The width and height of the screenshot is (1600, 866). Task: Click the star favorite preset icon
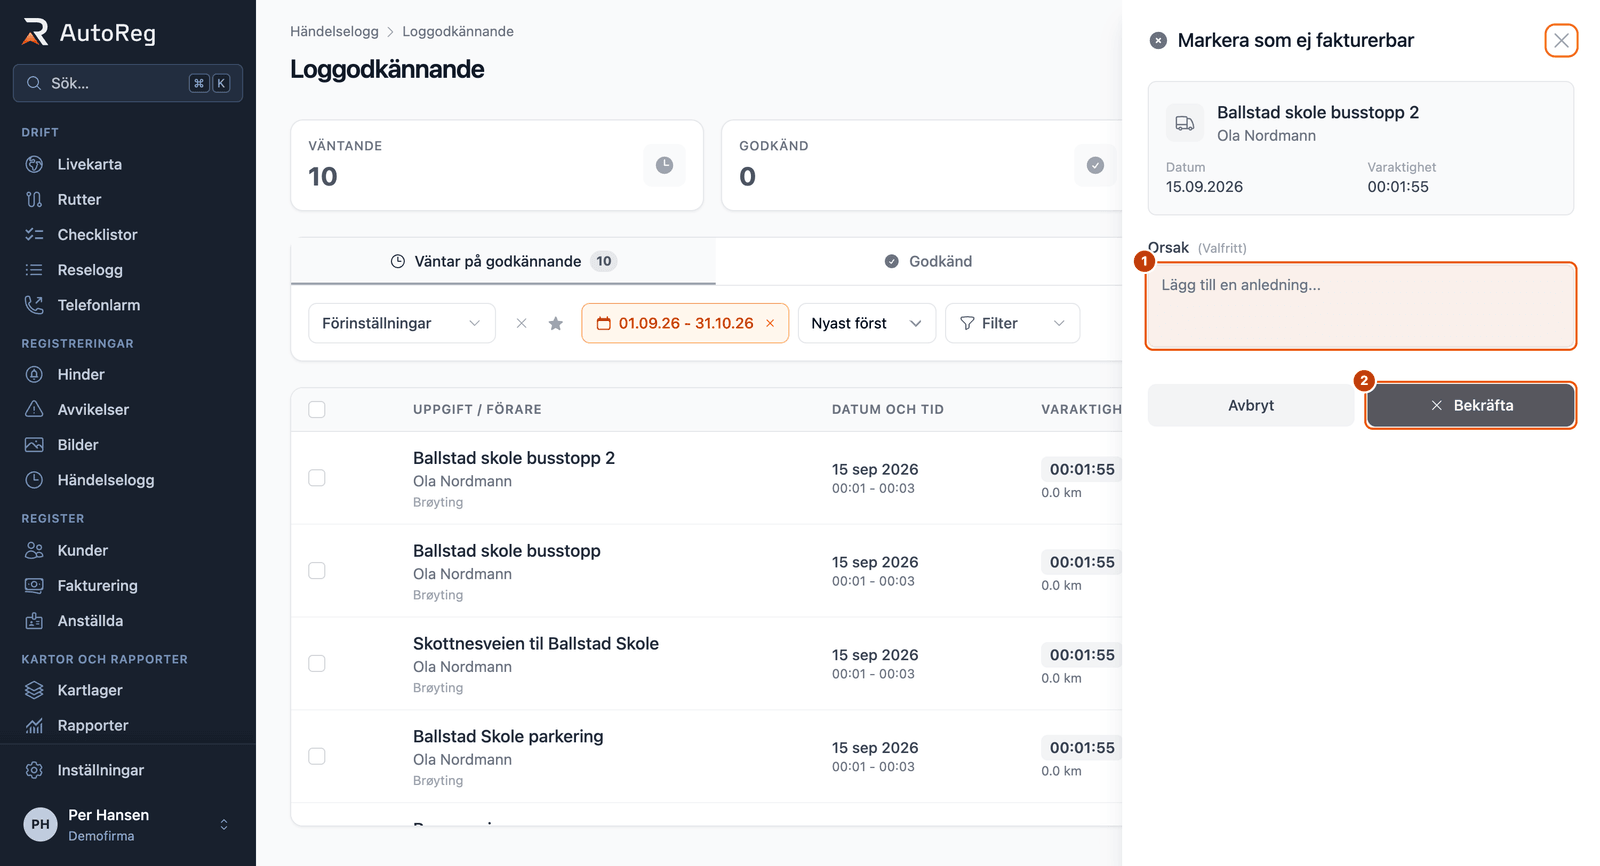point(556,323)
